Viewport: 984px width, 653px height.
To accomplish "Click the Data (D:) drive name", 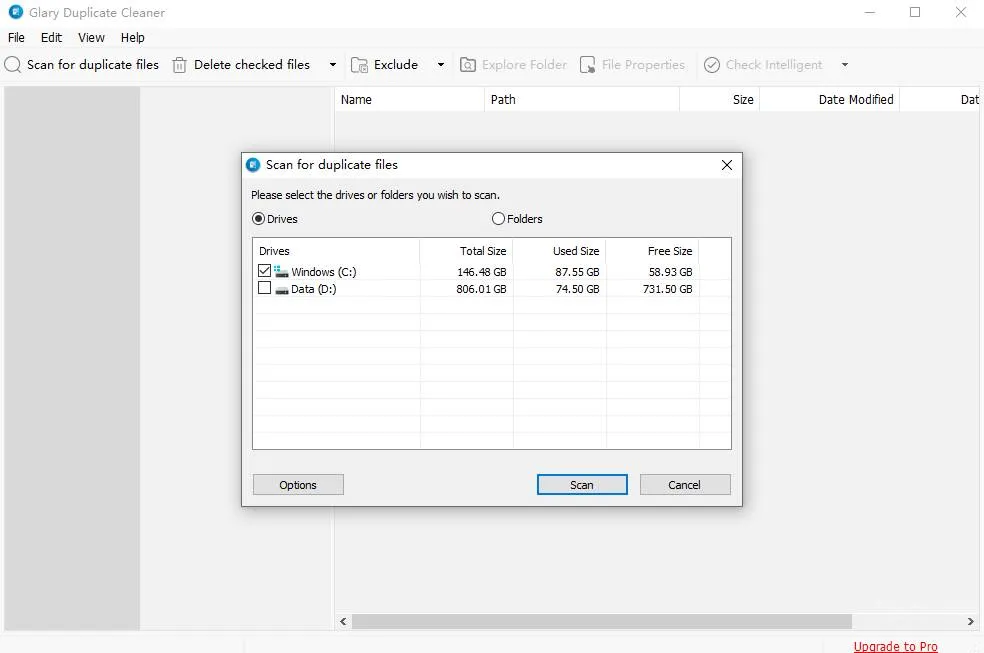I will click(314, 289).
